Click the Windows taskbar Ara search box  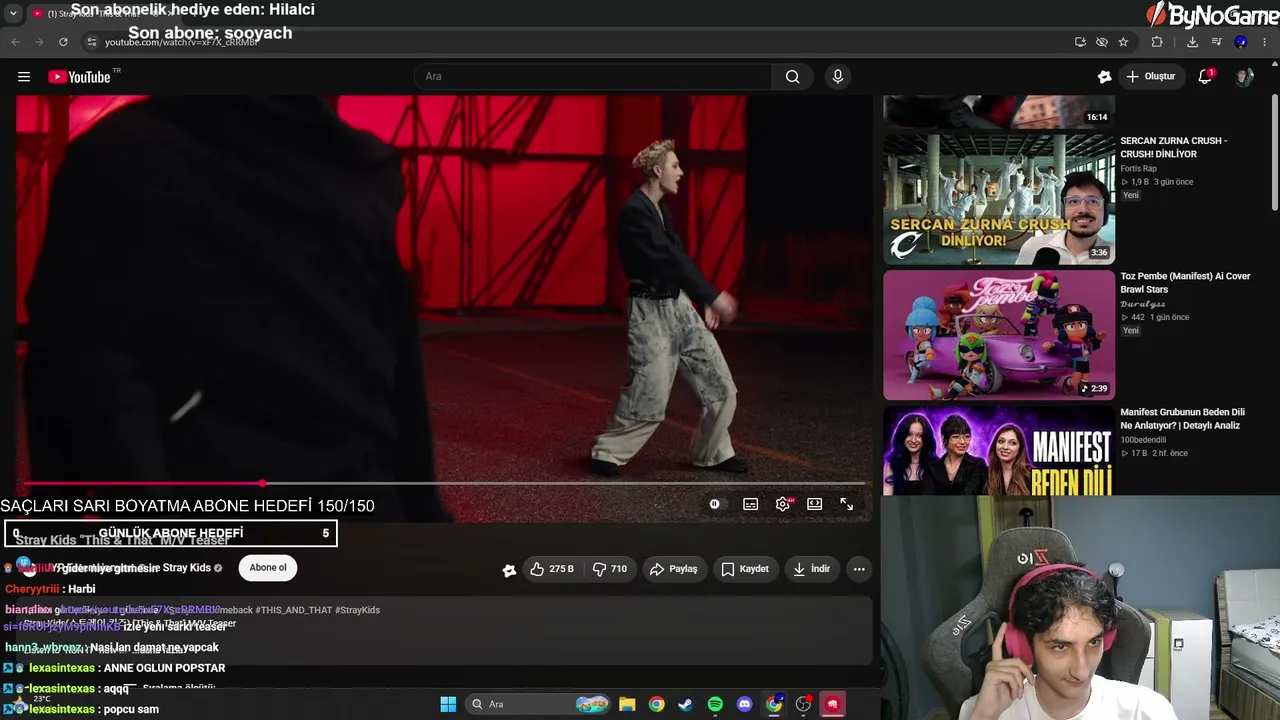[539, 704]
